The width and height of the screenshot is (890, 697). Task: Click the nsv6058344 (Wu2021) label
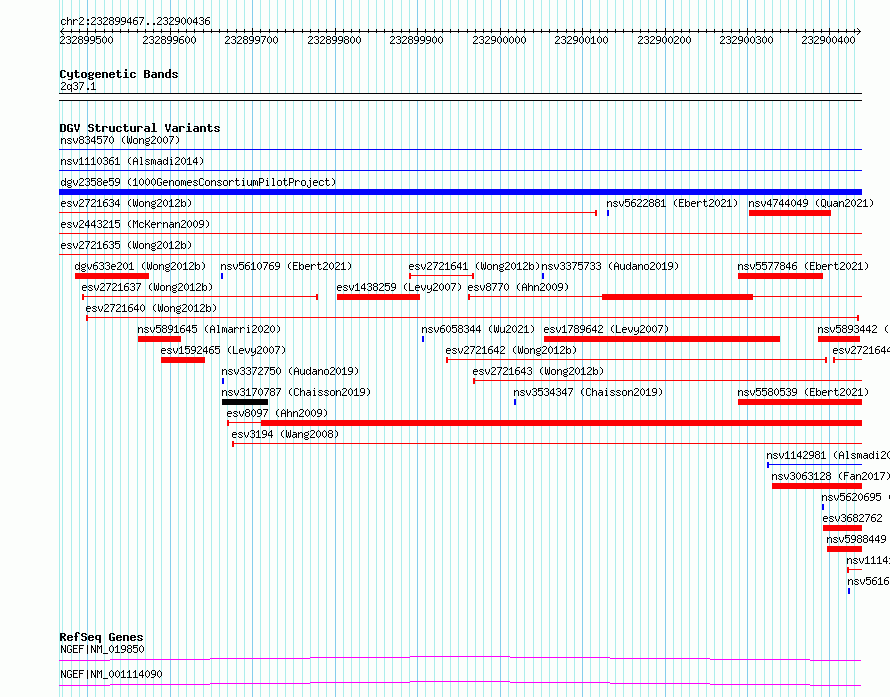(478, 329)
